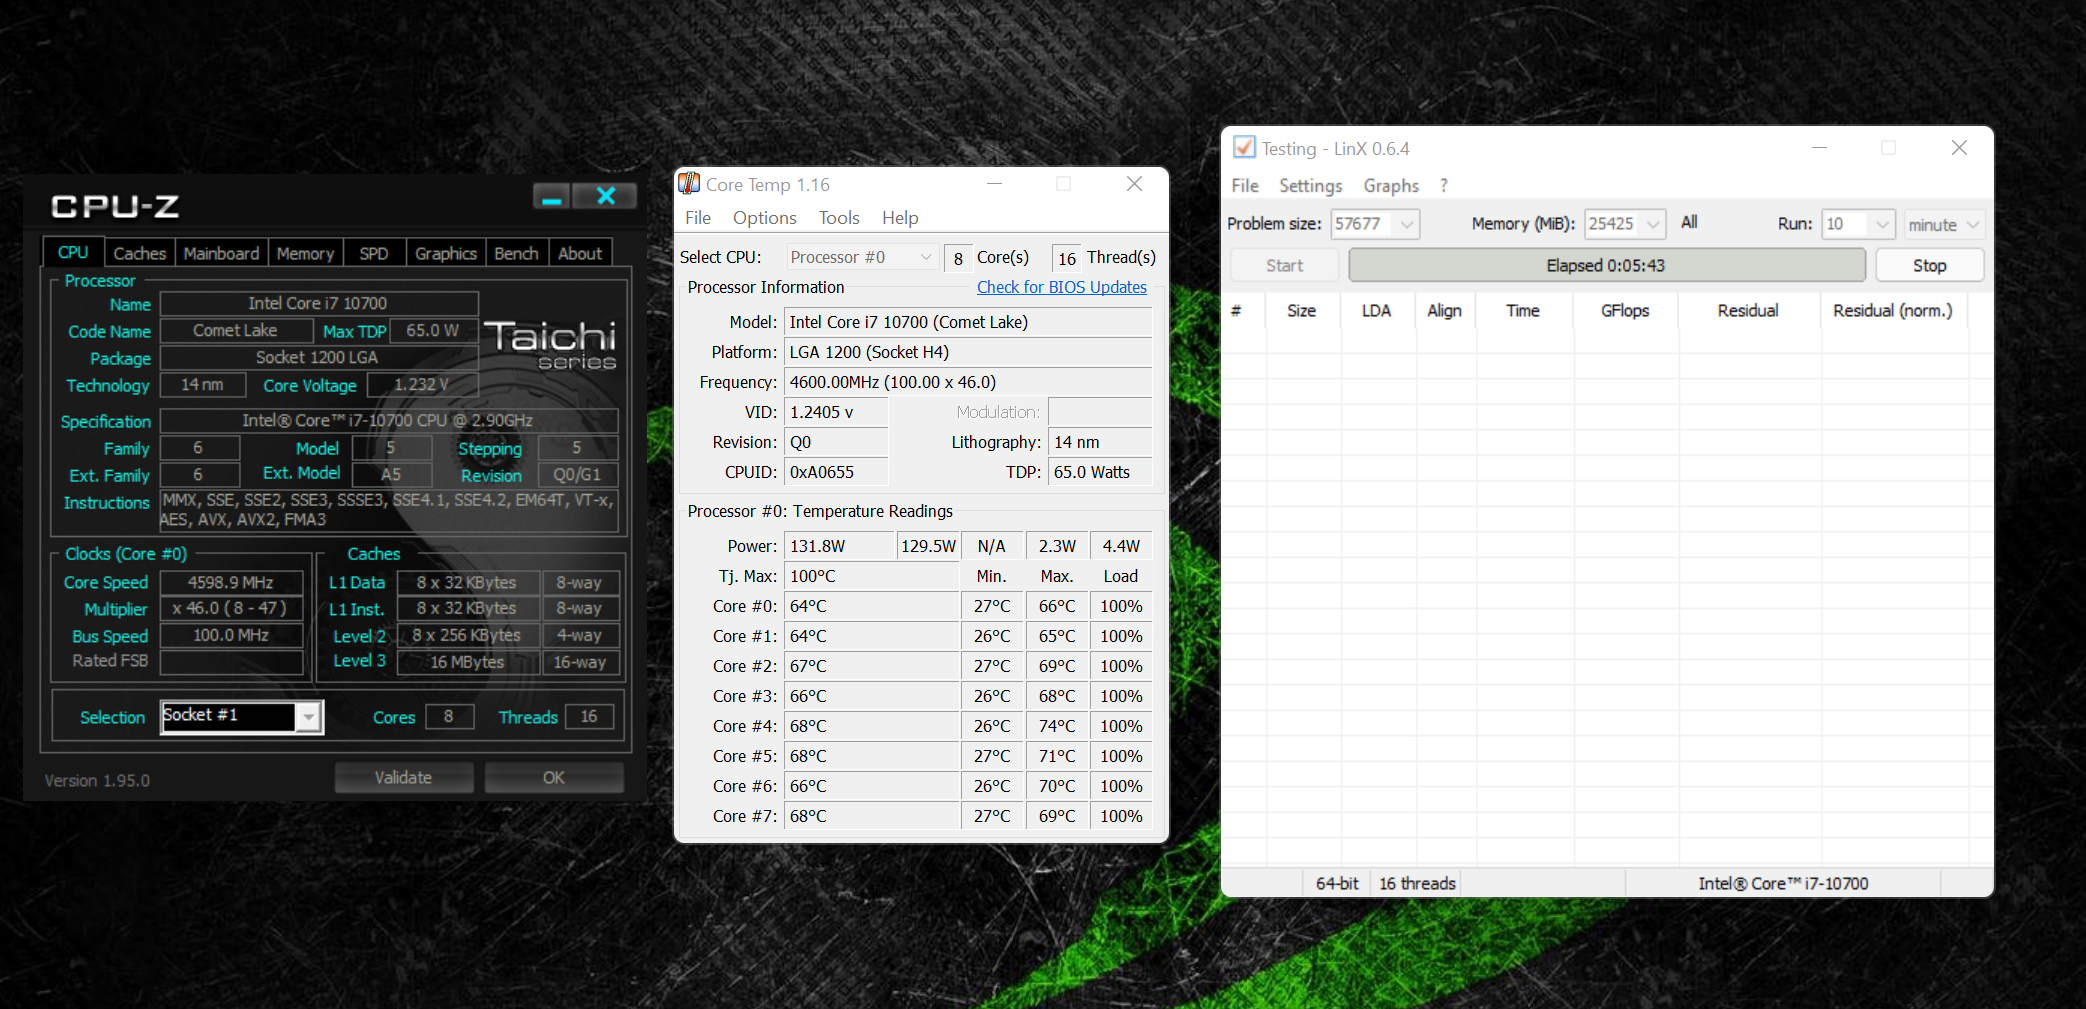This screenshot has height=1009, width=2086.
Task: Open the Core Temp Help menu
Action: tap(900, 218)
